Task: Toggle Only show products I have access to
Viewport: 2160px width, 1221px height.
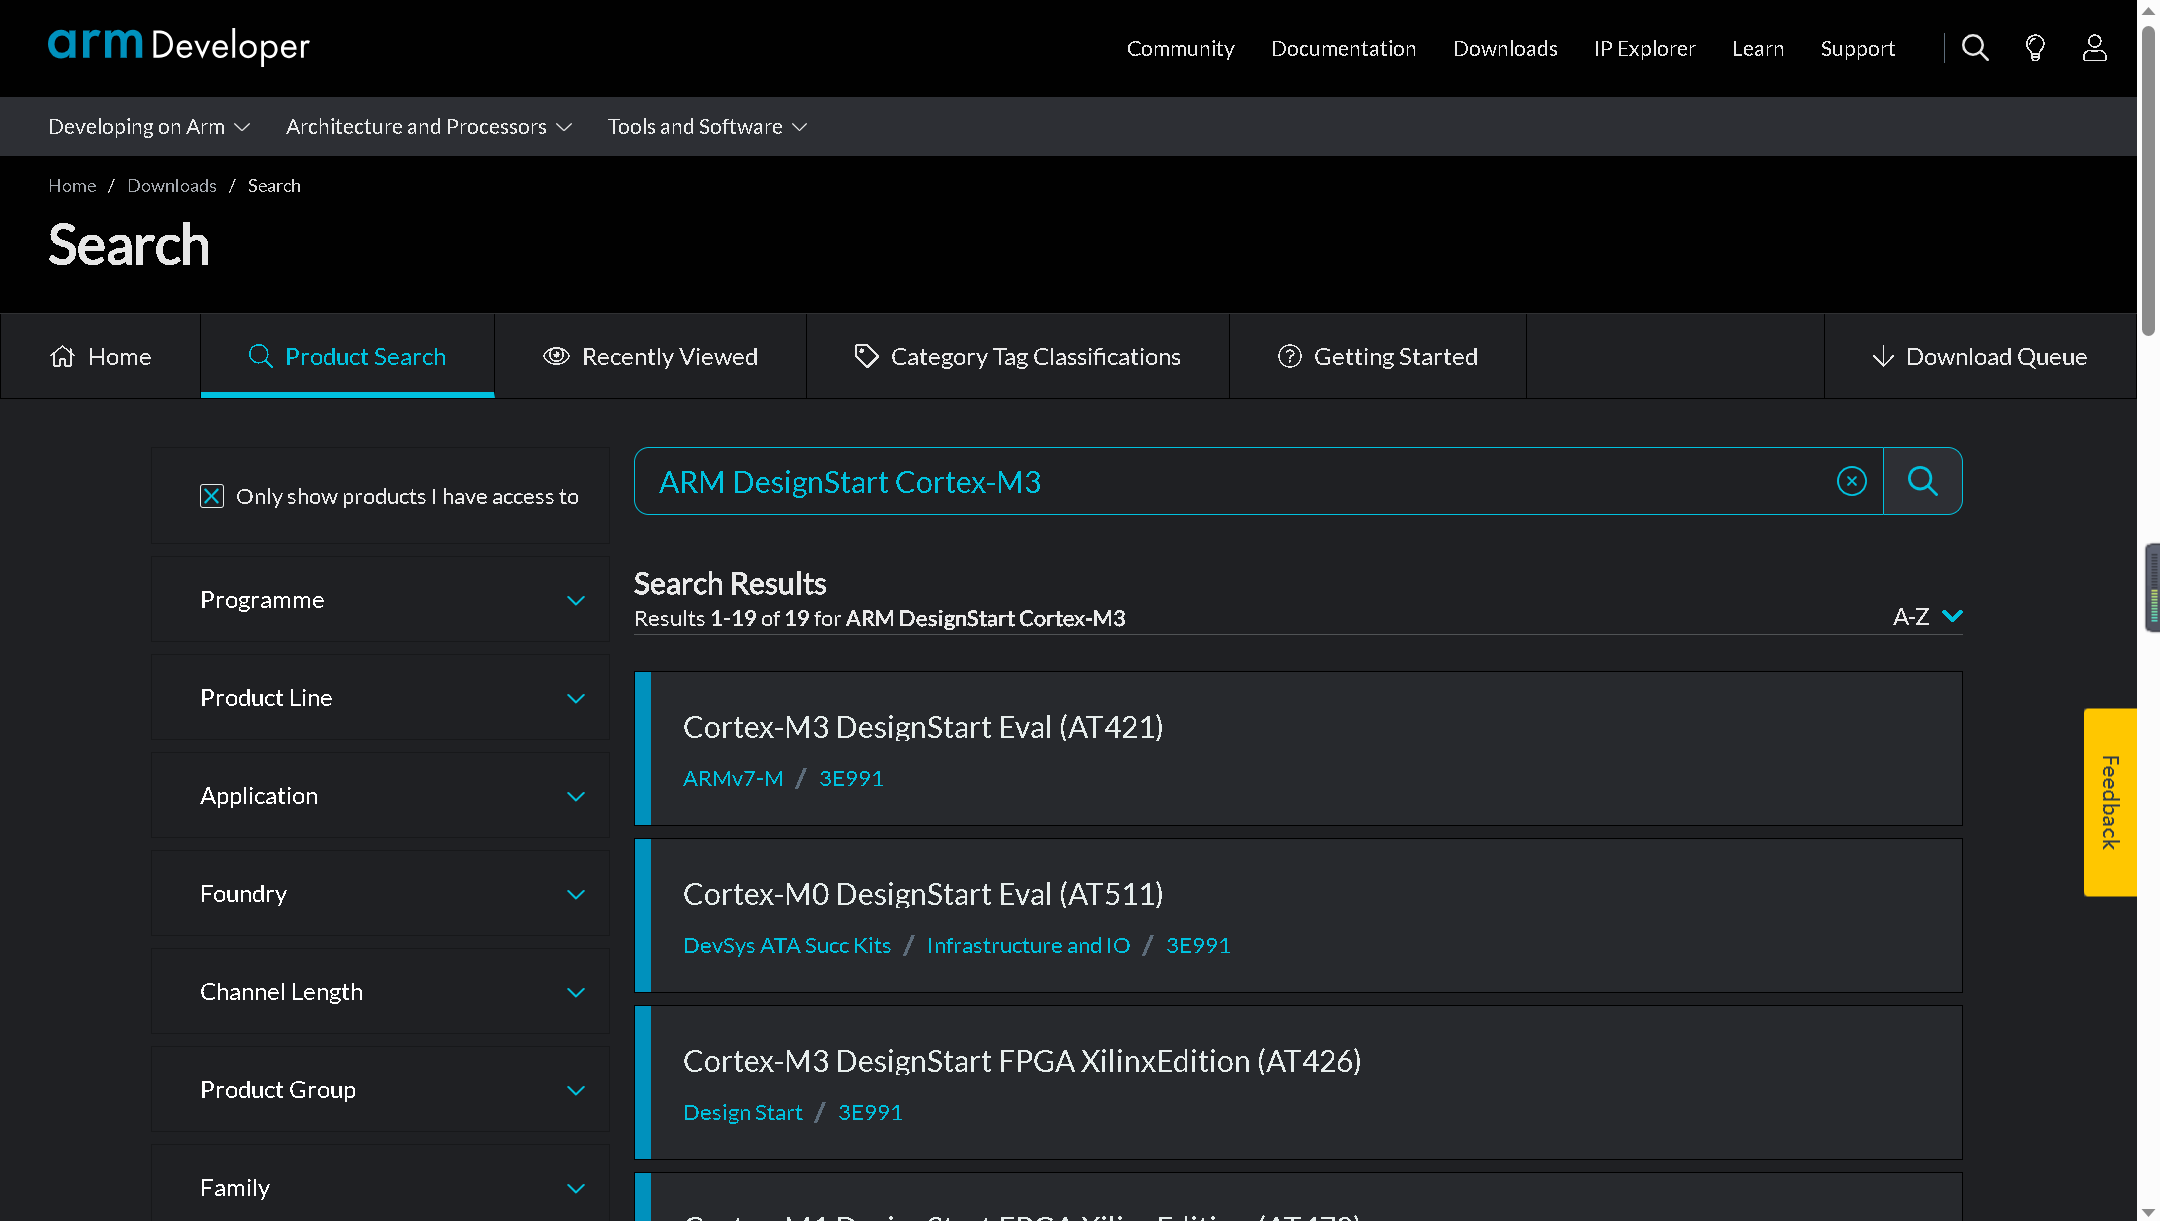Action: [x=212, y=496]
